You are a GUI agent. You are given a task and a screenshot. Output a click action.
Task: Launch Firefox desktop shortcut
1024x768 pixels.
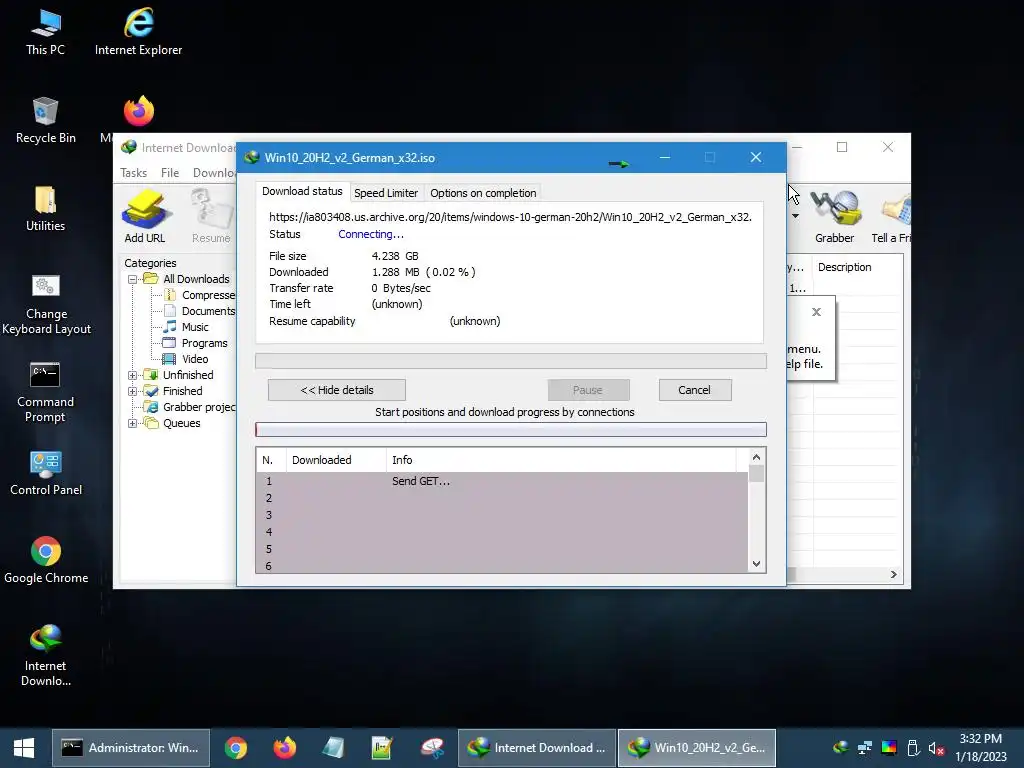(138, 111)
